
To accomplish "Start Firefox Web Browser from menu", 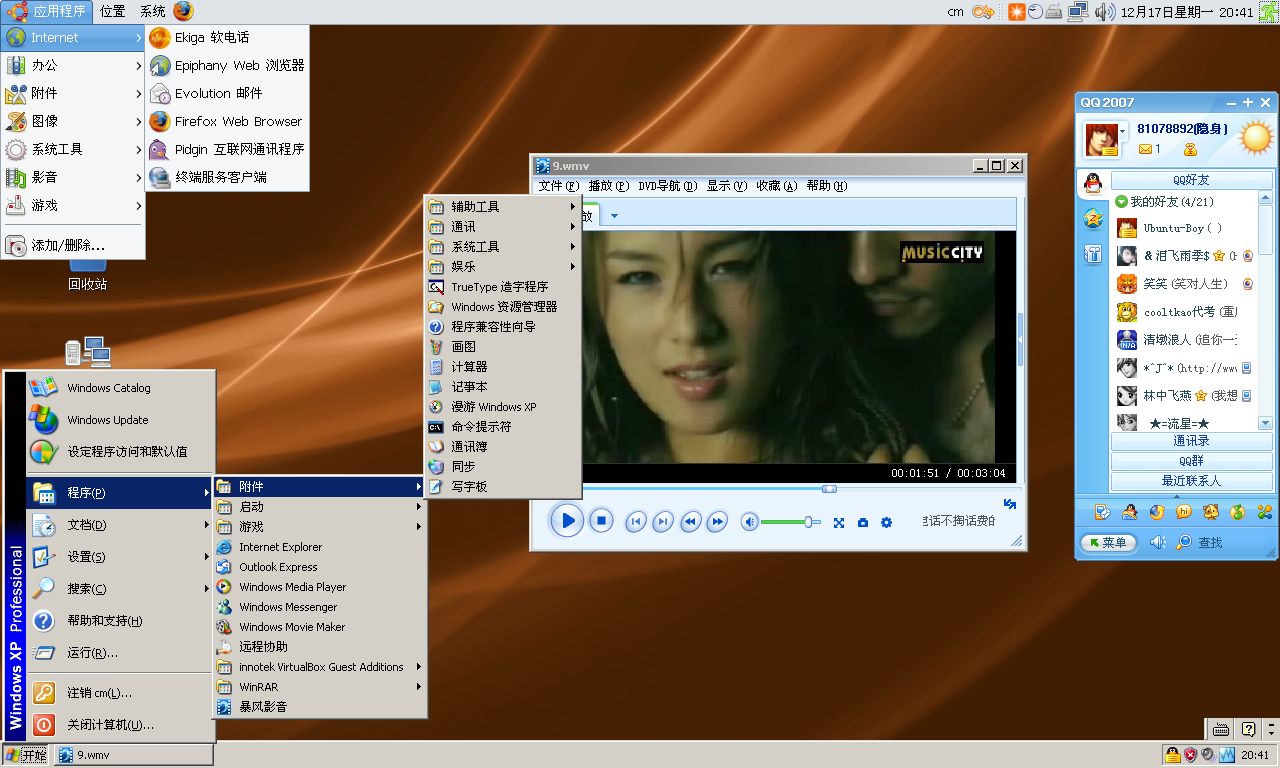I will [228, 121].
